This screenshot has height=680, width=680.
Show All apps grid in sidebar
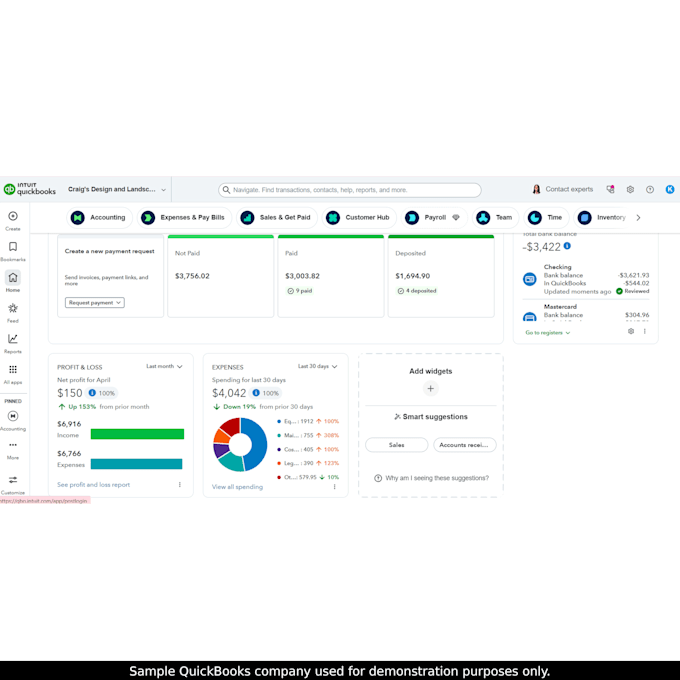[13, 374]
